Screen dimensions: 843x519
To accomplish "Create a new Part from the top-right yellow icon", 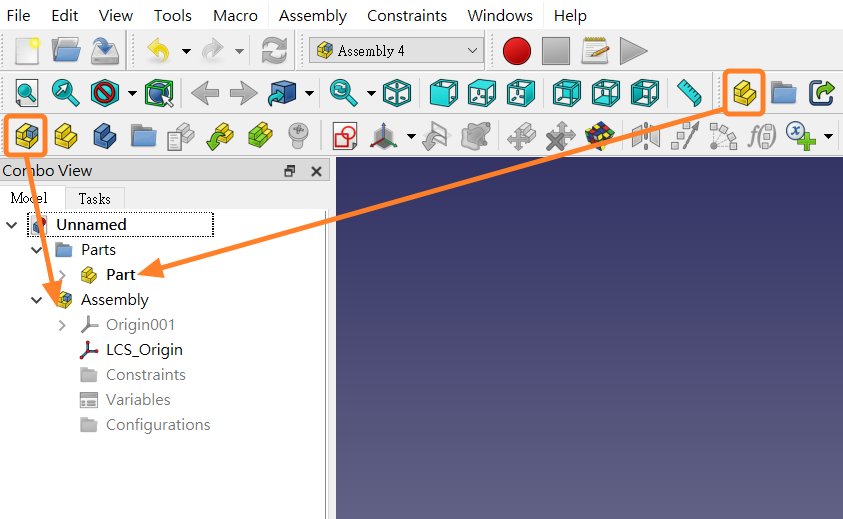I will click(744, 93).
